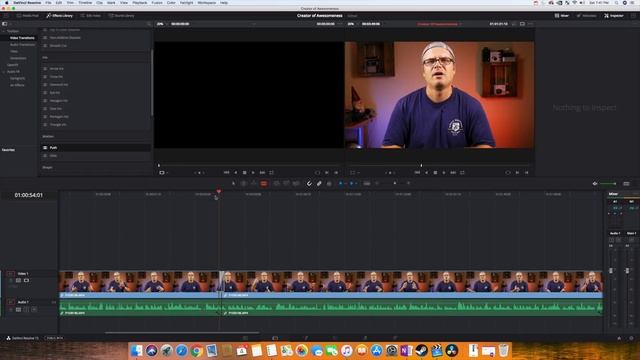
Task: Select the Trim Edit mode tool
Action: click(x=244, y=184)
